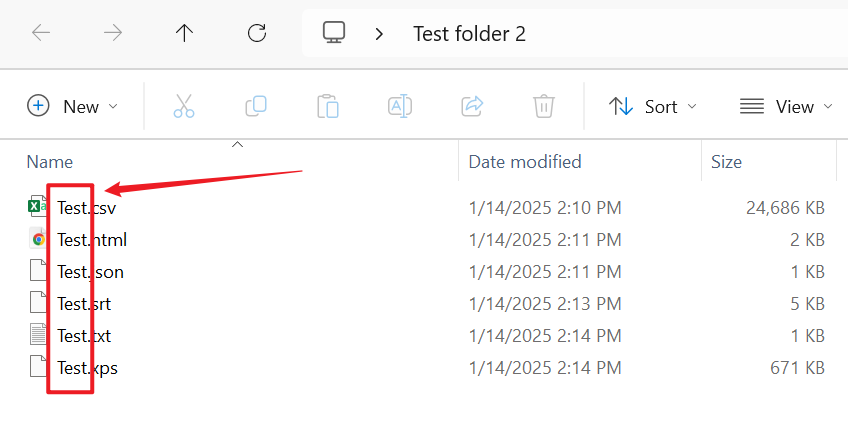Viewport: 848px width, 432px height.
Task: Sort files by Size column header
Action: 727,161
